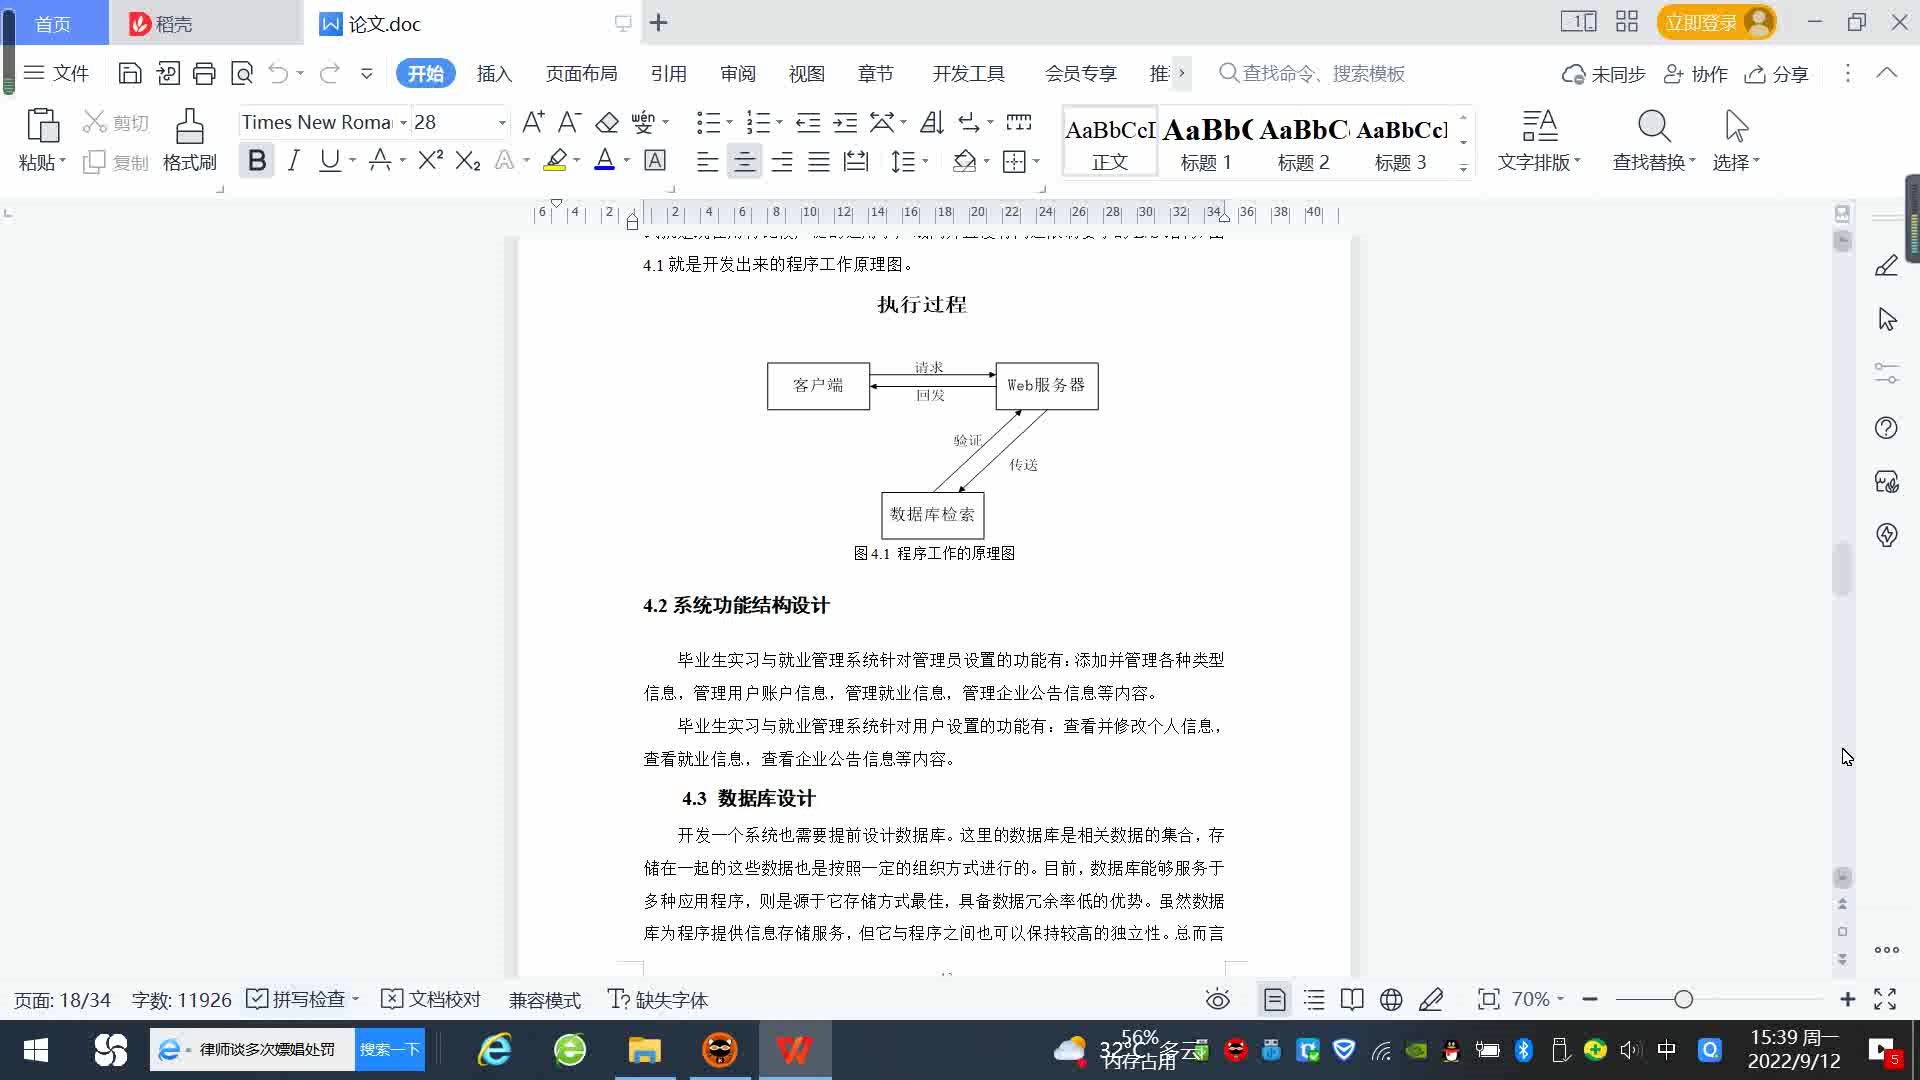
Task: Open eye protection mode icon in status bar
Action: (1217, 1000)
